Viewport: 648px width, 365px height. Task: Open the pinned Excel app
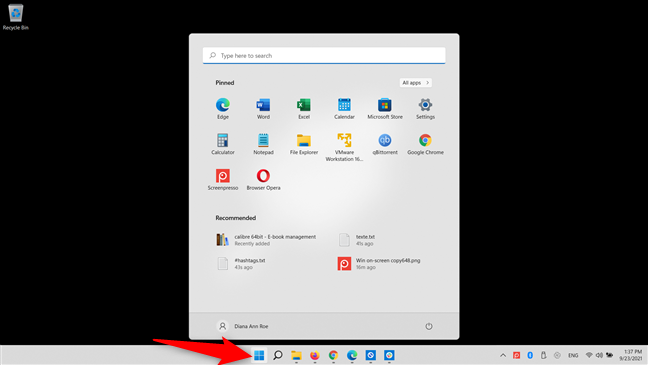coord(304,109)
